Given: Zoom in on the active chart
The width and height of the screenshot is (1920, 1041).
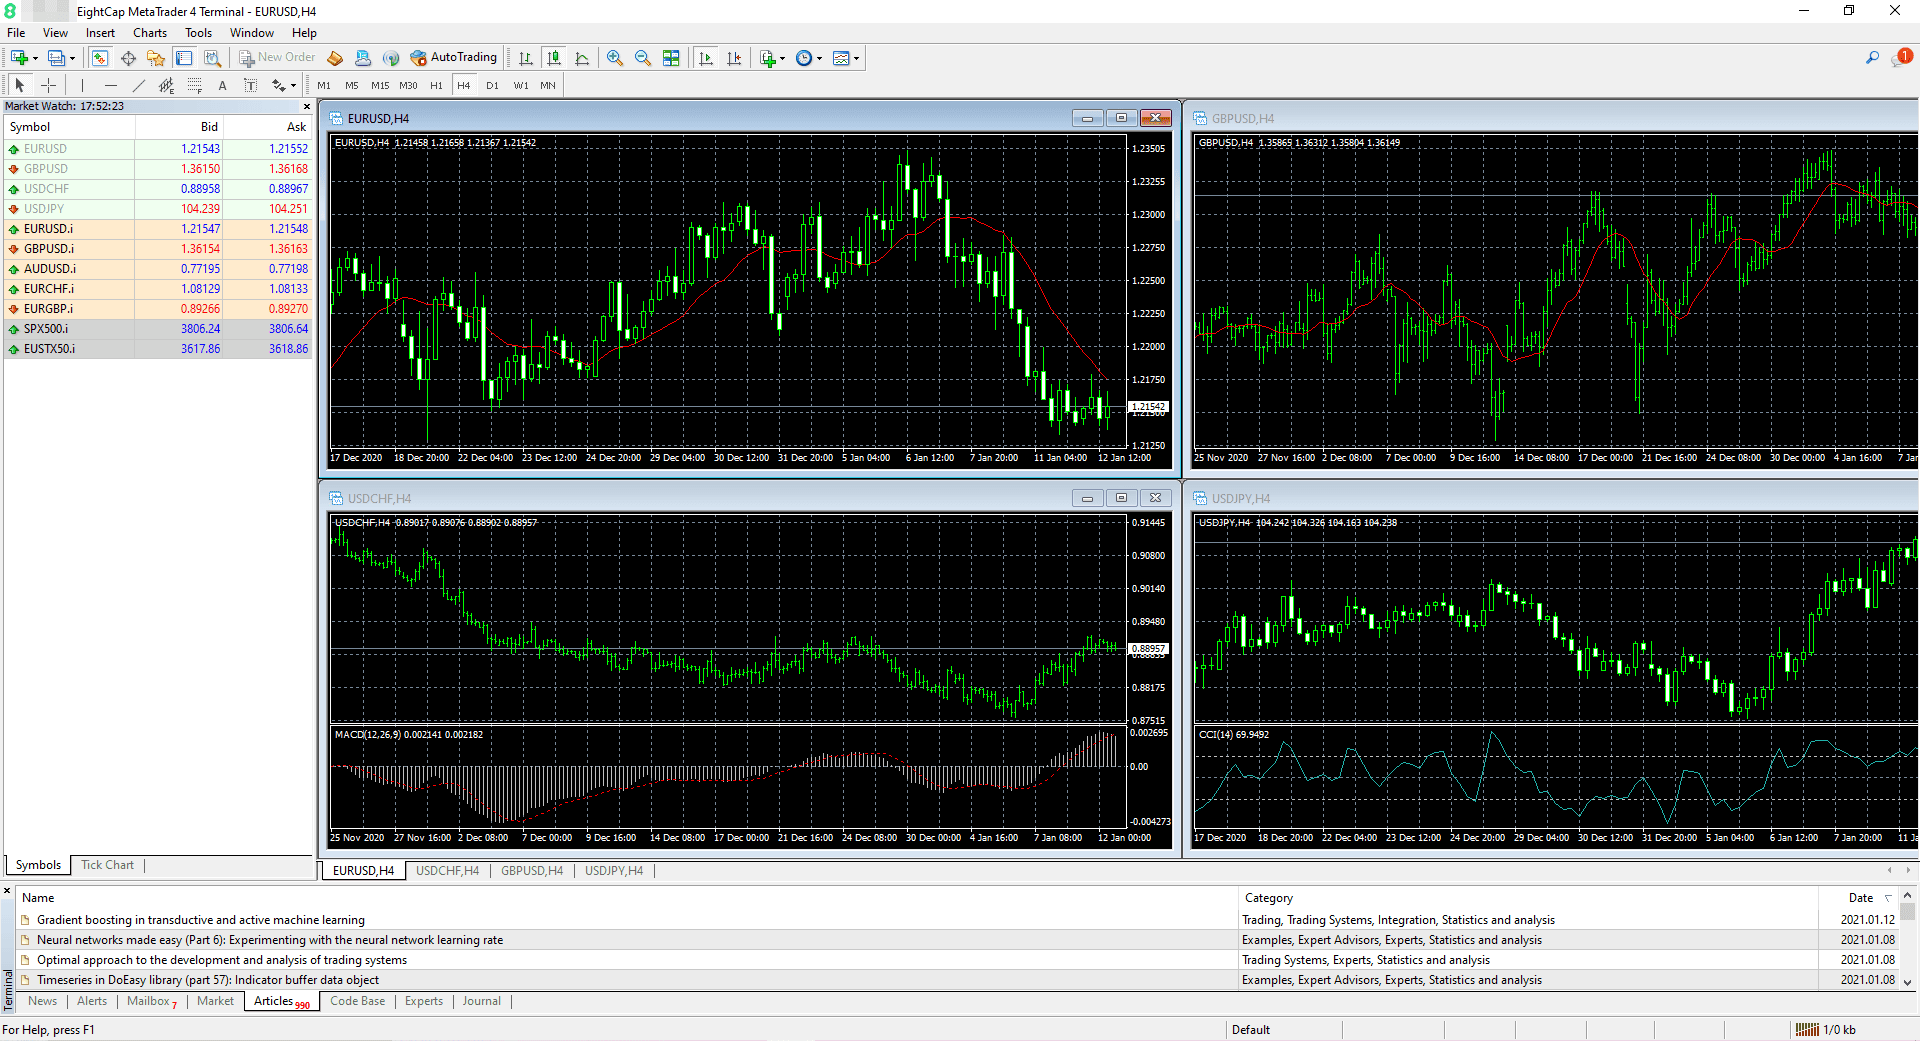Looking at the screenshot, I should tap(615, 57).
